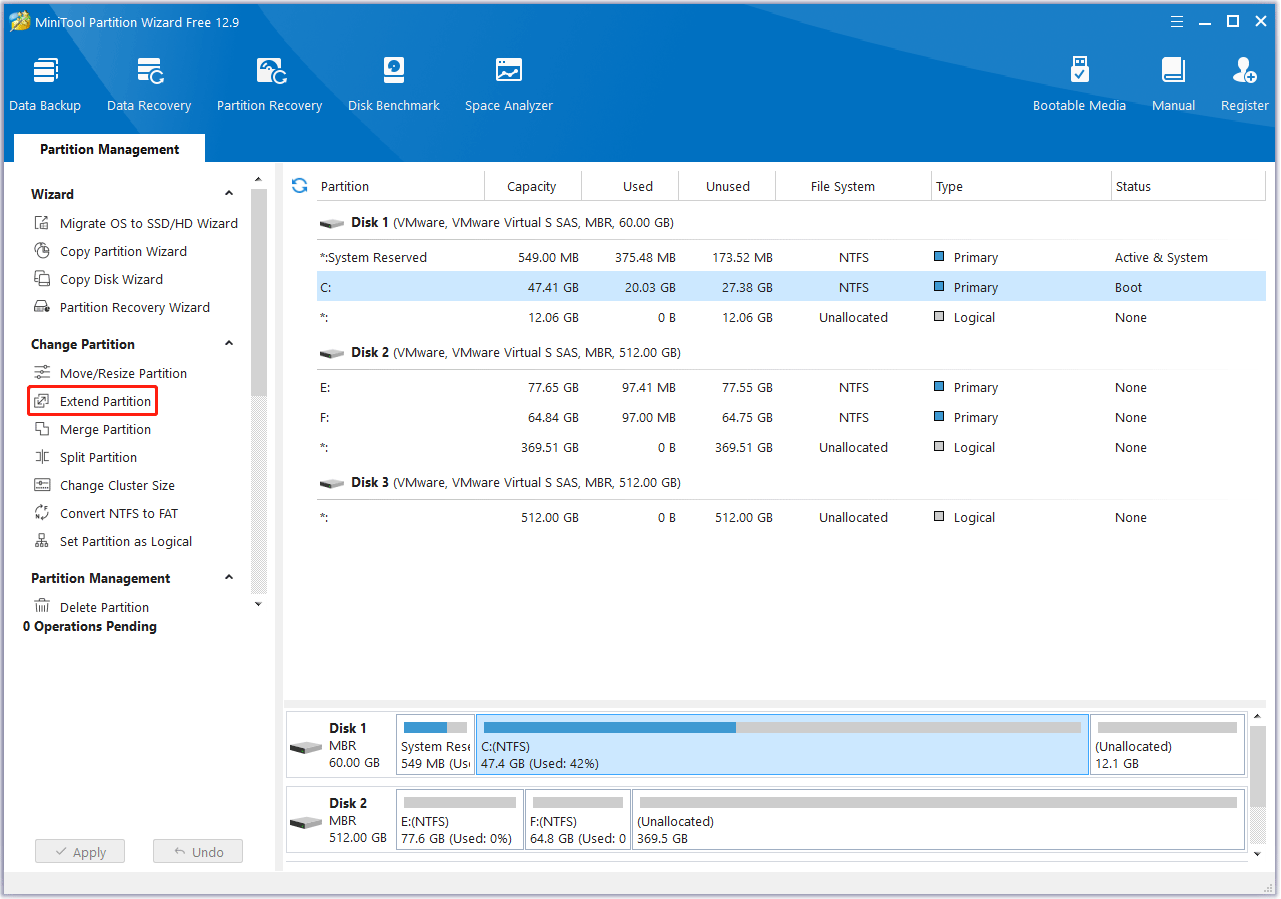Open the Data Backup tool
This screenshot has width=1281, height=899.
[x=45, y=84]
